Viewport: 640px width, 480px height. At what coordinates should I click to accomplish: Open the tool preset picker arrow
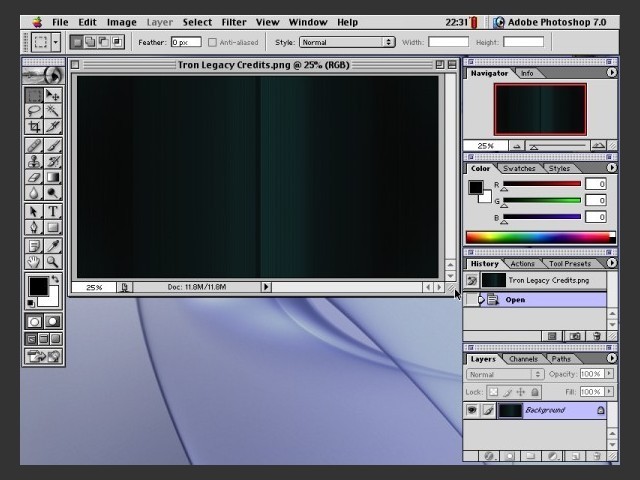click(56, 42)
